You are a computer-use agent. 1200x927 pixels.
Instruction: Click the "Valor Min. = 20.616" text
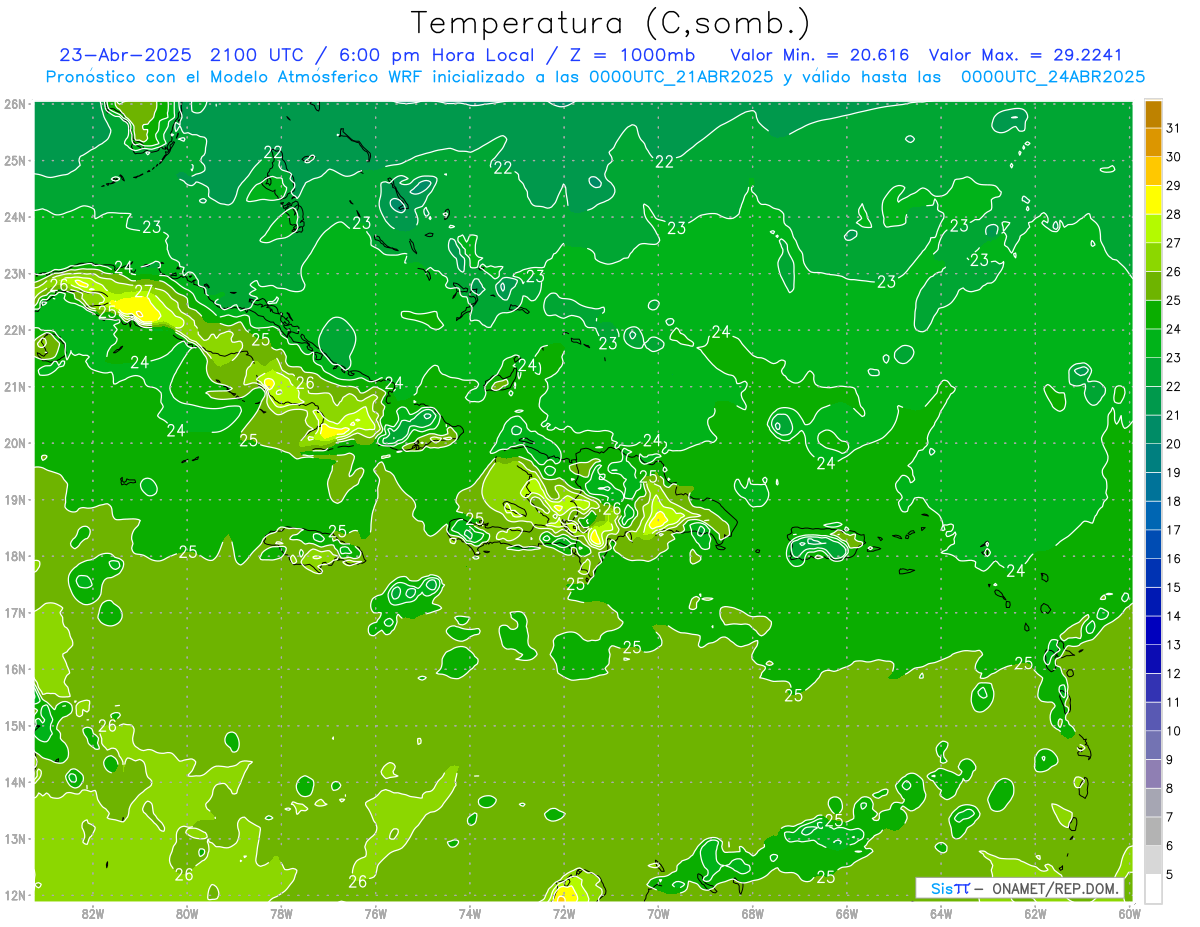click(x=820, y=55)
